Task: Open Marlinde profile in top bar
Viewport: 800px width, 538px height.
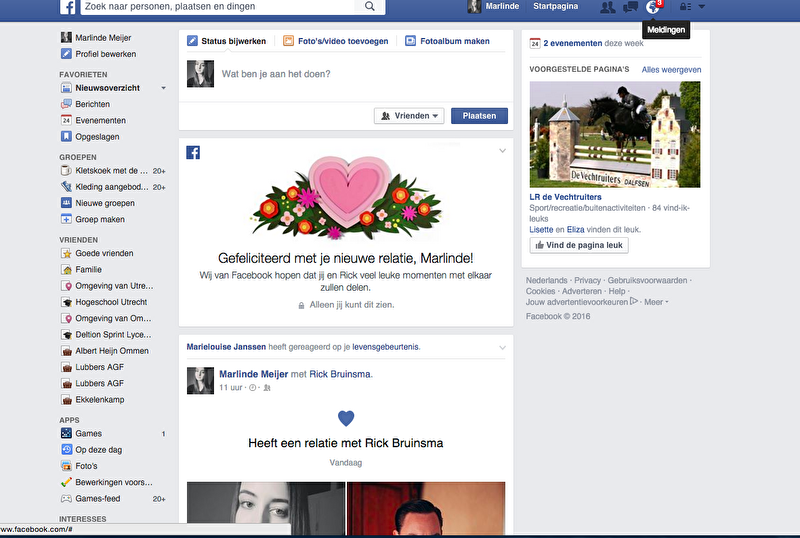Action: coord(494,7)
